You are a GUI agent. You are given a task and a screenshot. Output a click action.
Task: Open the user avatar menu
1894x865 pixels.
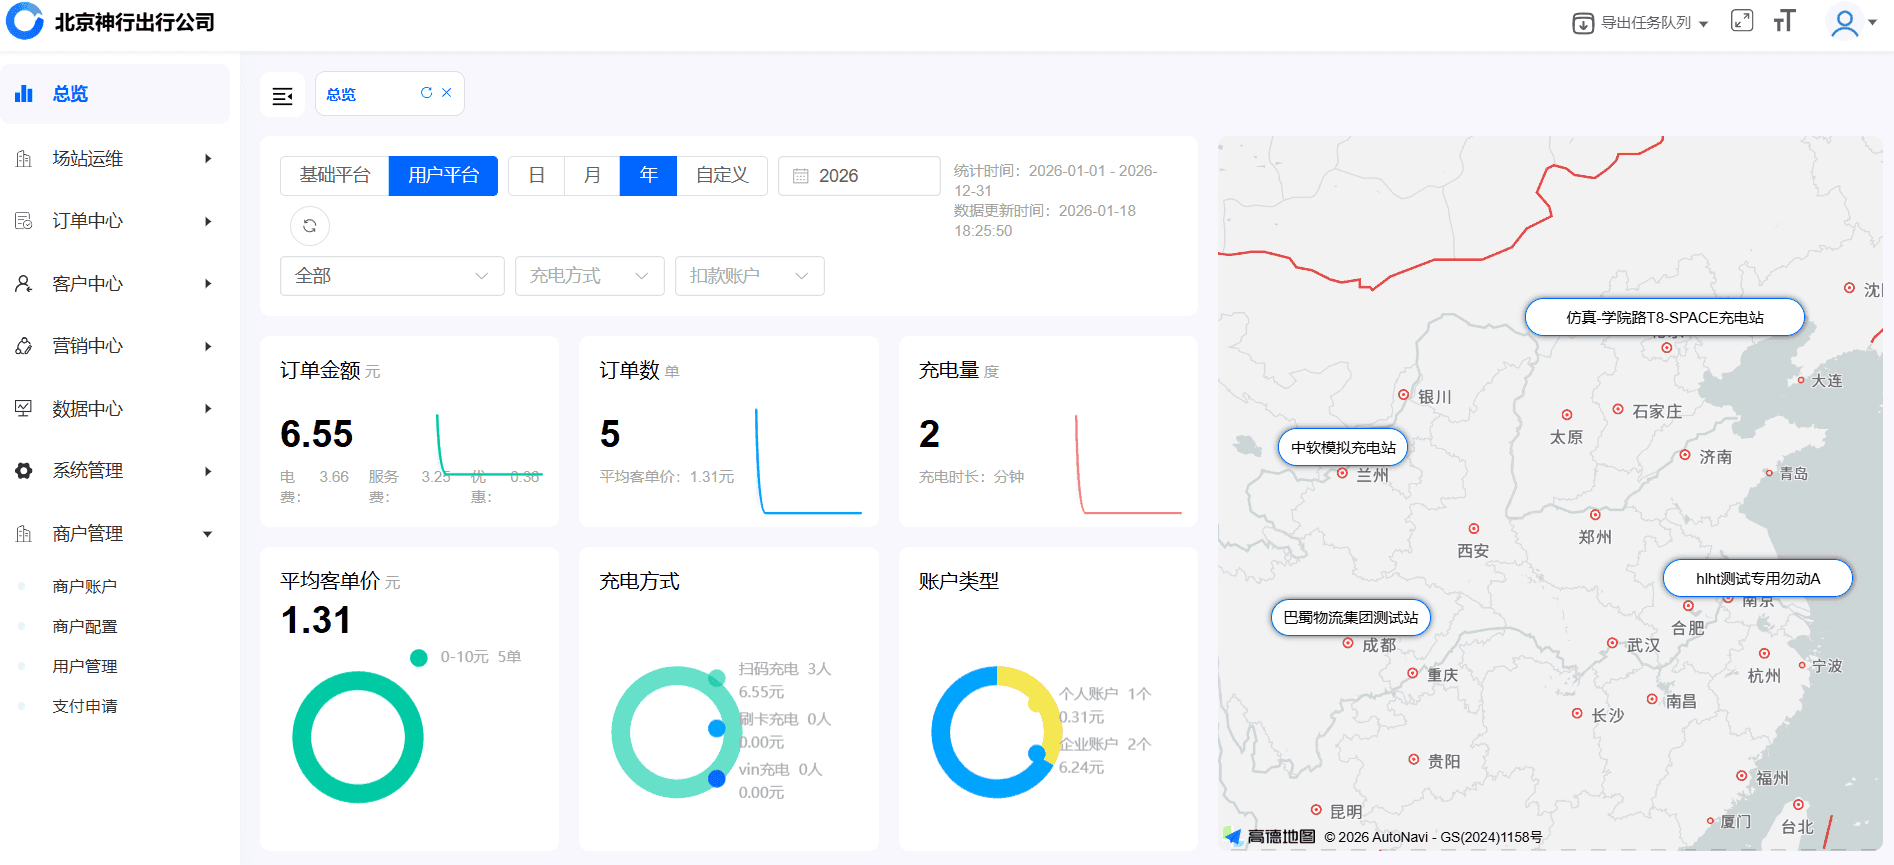(1851, 22)
